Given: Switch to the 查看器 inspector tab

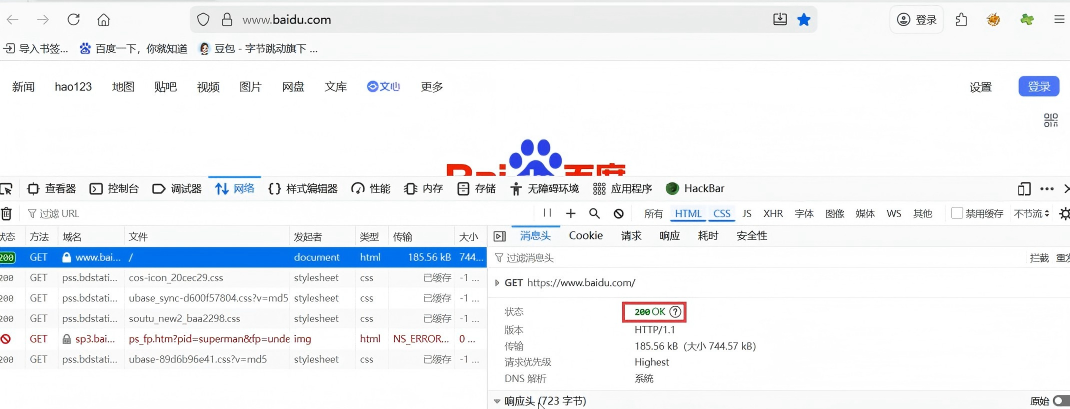Looking at the screenshot, I should tap(51, 188).
